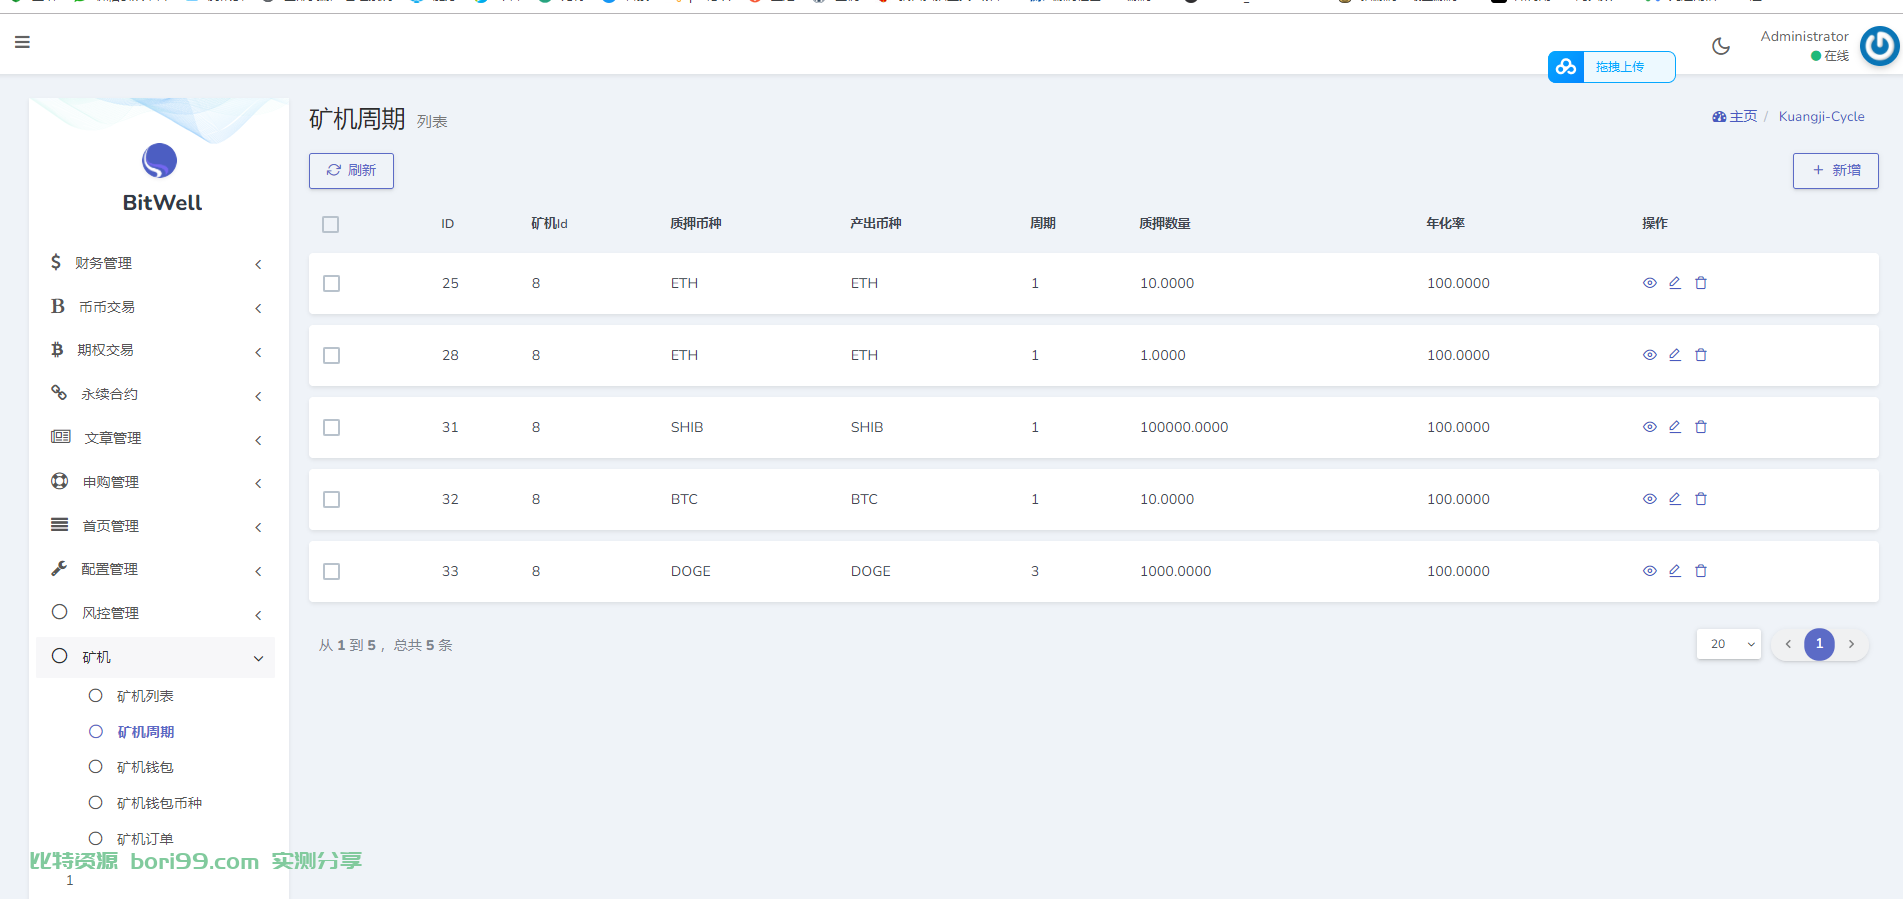This screenshot has height=899, width=1903.
Task: Delete the BTC row
Action: (1701, 499)
